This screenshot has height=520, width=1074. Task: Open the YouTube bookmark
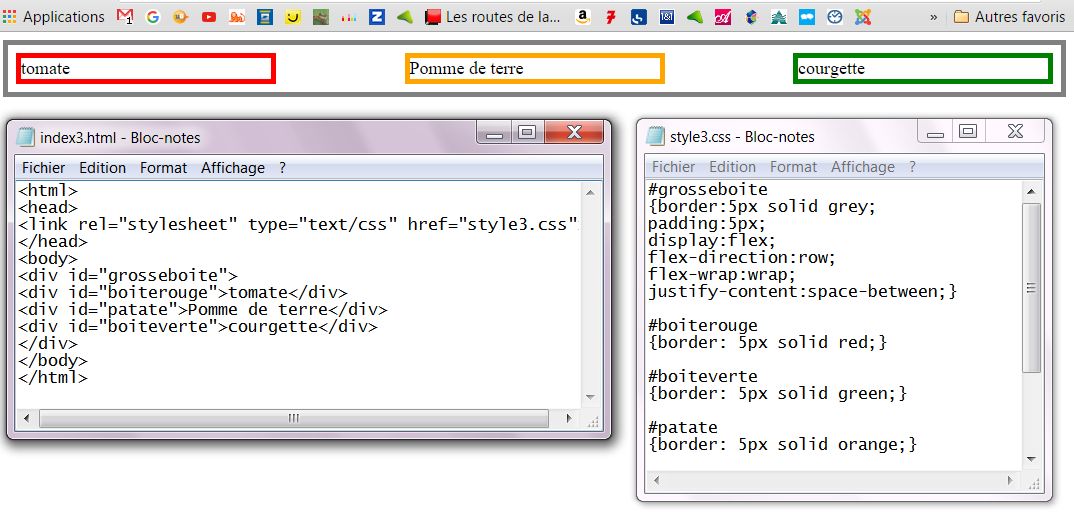tap(208, 17)
